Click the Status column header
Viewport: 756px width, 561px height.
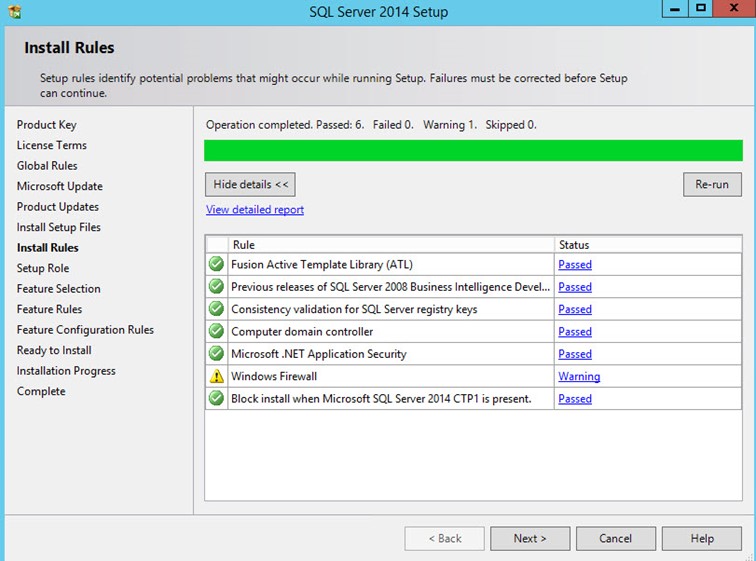(574, 244)
